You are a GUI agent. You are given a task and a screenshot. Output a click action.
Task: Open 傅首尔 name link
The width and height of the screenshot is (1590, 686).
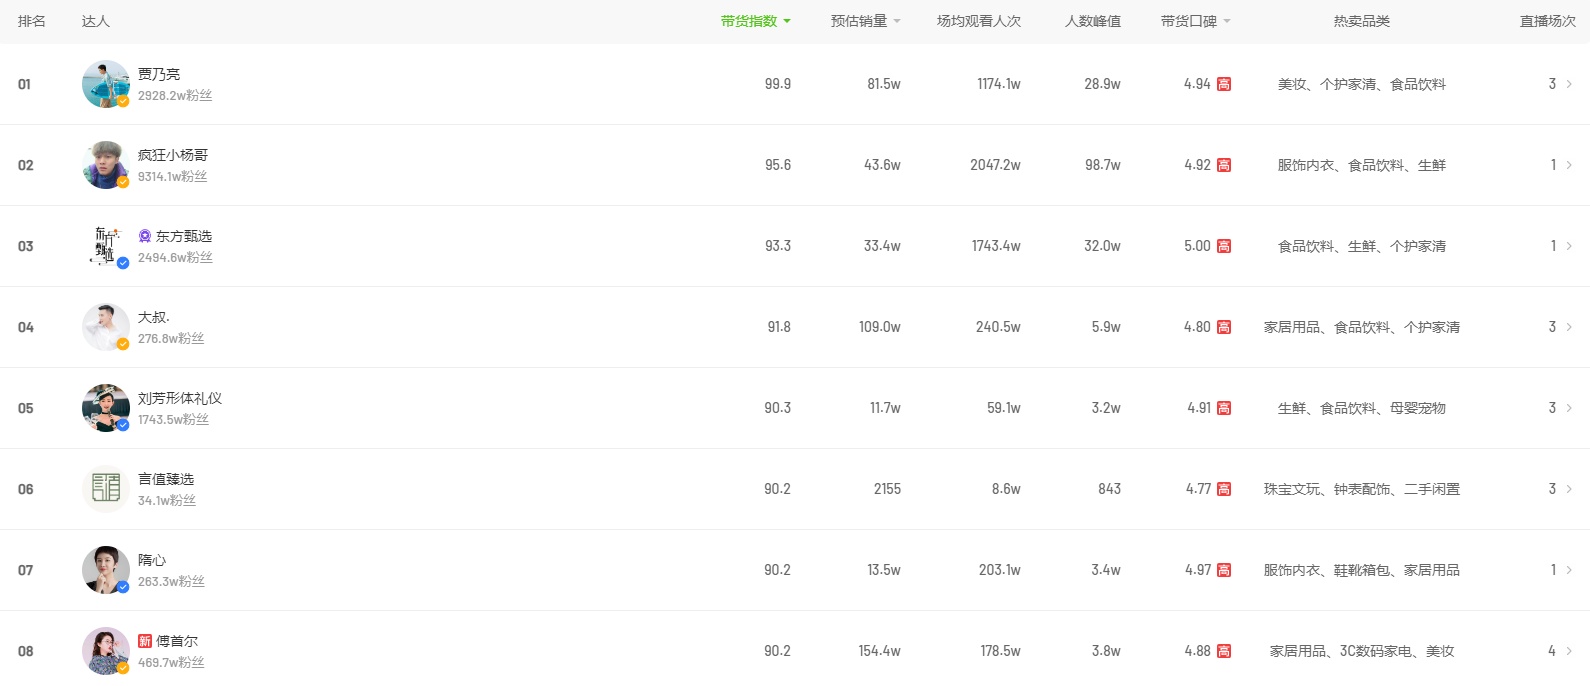pos(177,641)
